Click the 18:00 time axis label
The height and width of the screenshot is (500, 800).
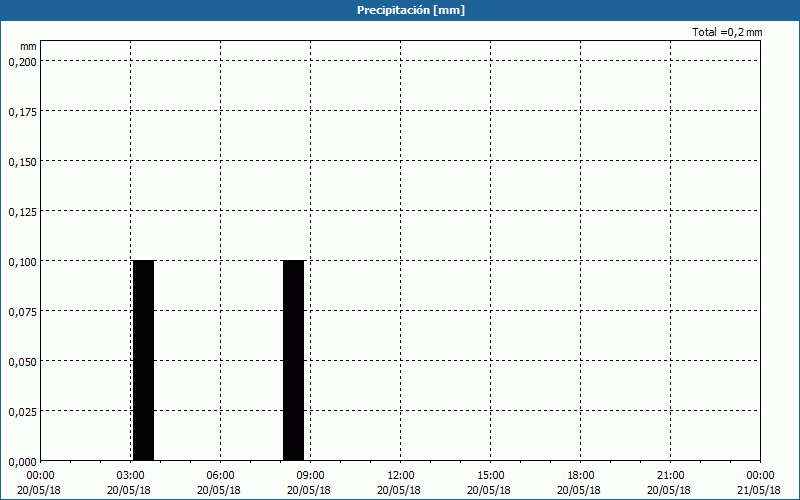coord(580,476)
